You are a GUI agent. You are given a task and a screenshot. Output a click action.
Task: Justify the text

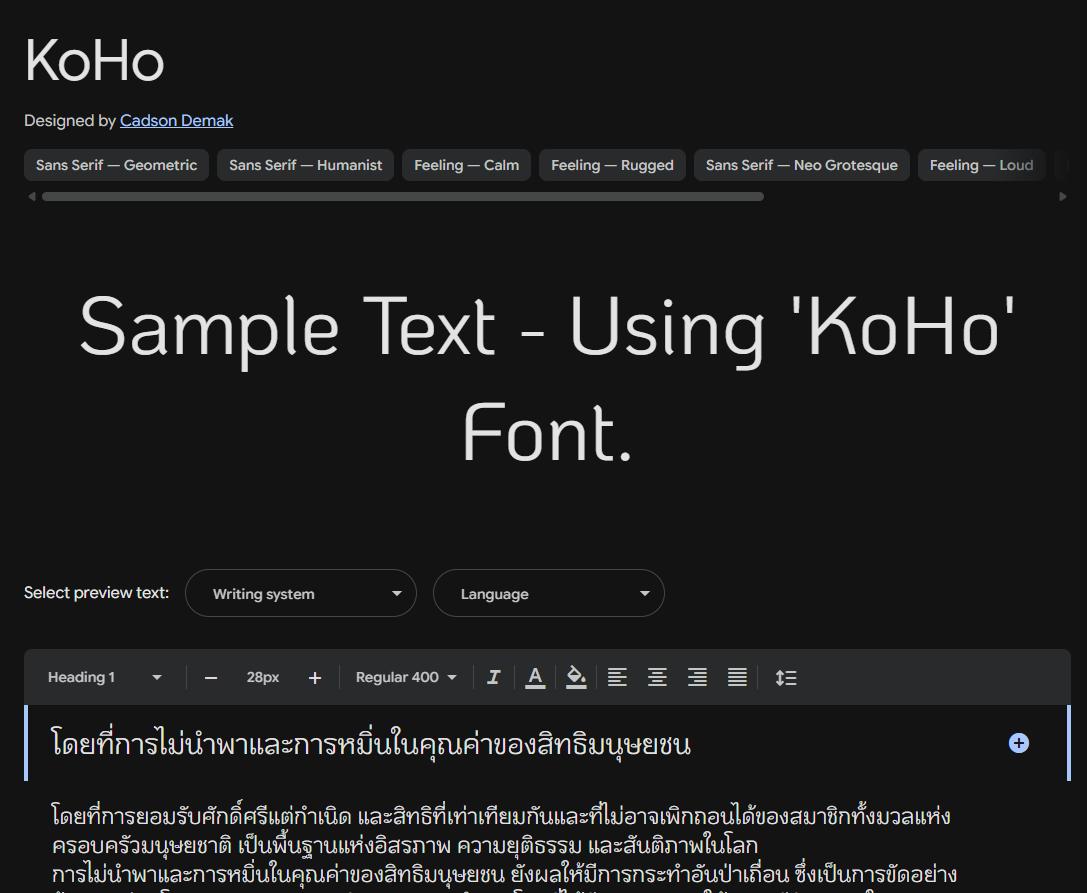[x=737, y=677]
